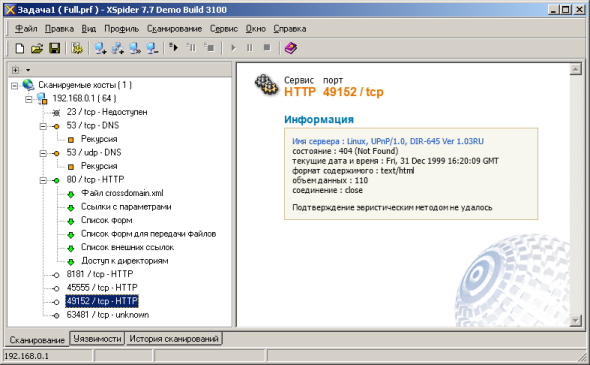Click orange square icon under 53 / udp Рекурсия

[71, 167]
